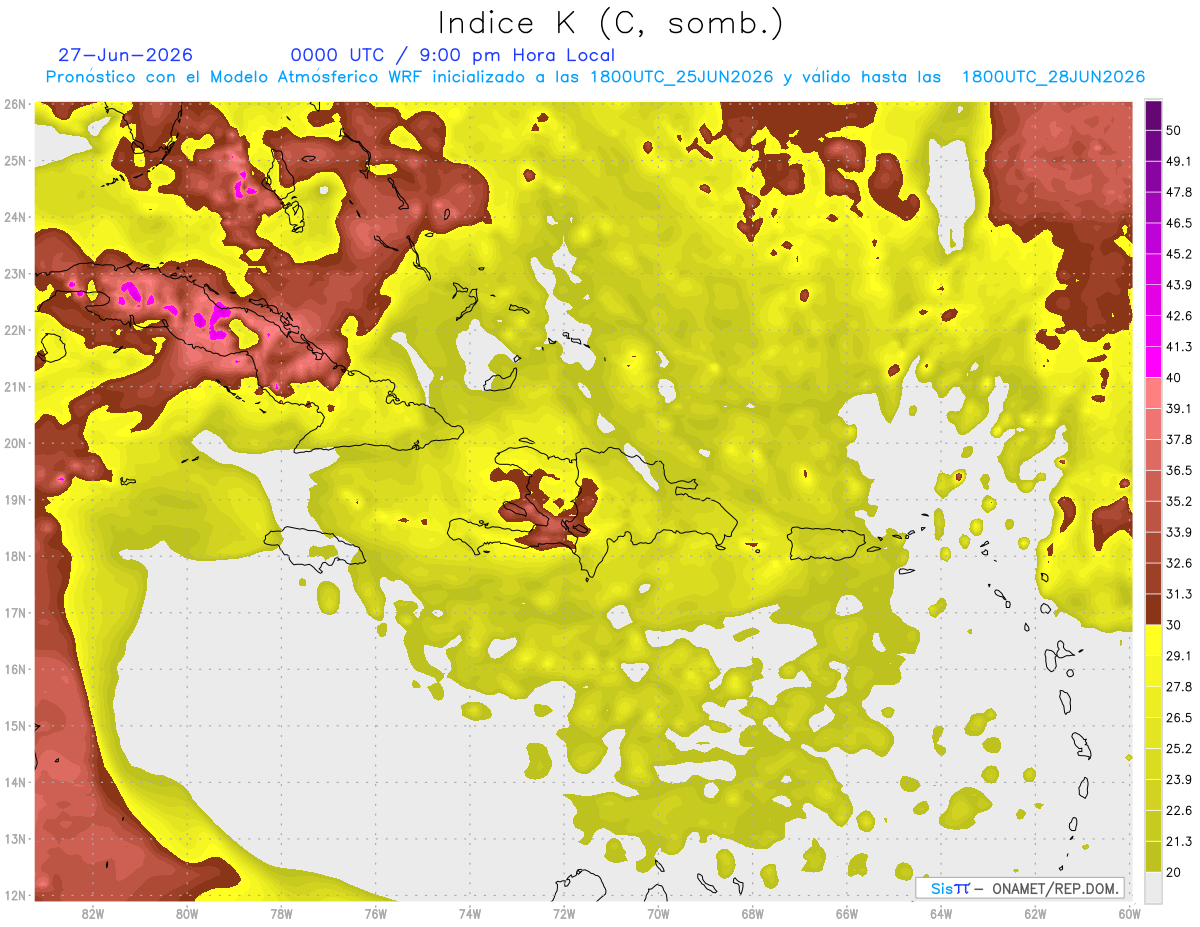Click the colorbar label "29.1"
The width and height of the screenshot is (1200, 927).
point(1179,655)
